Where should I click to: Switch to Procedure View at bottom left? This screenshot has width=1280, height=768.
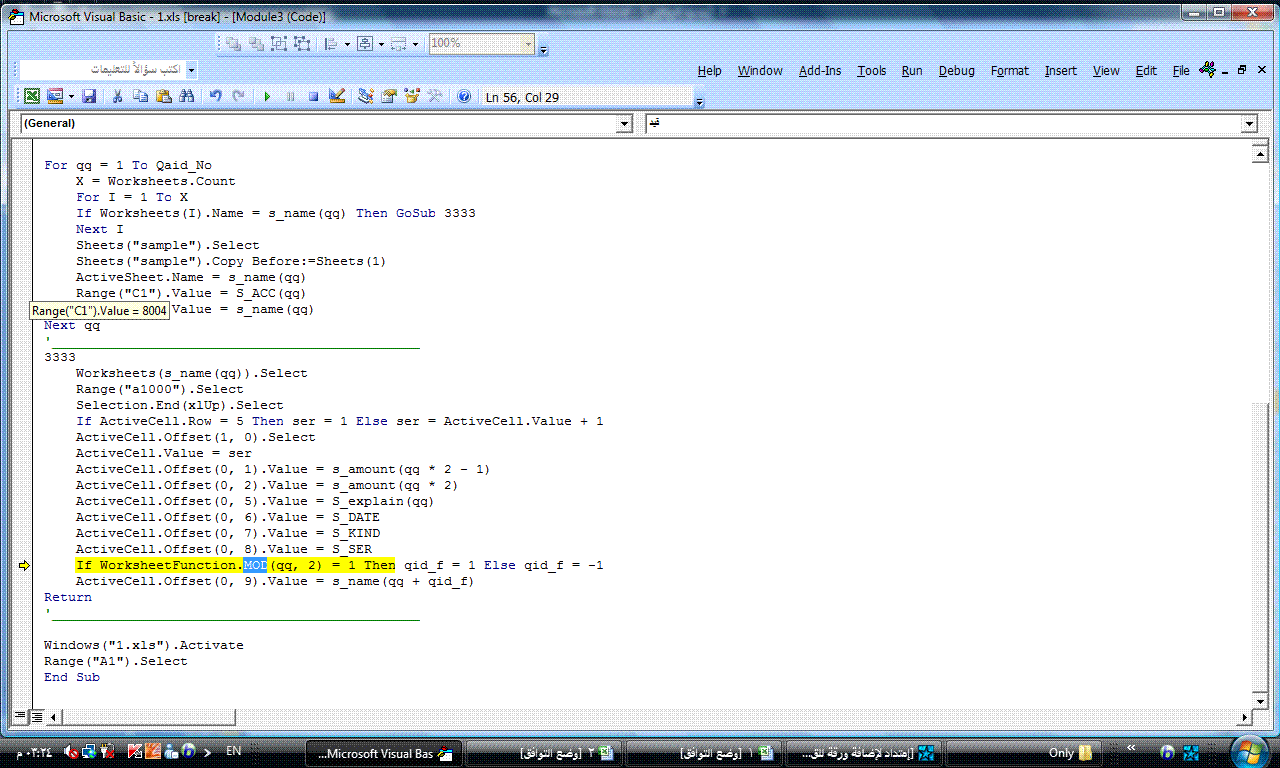[20, 716]
